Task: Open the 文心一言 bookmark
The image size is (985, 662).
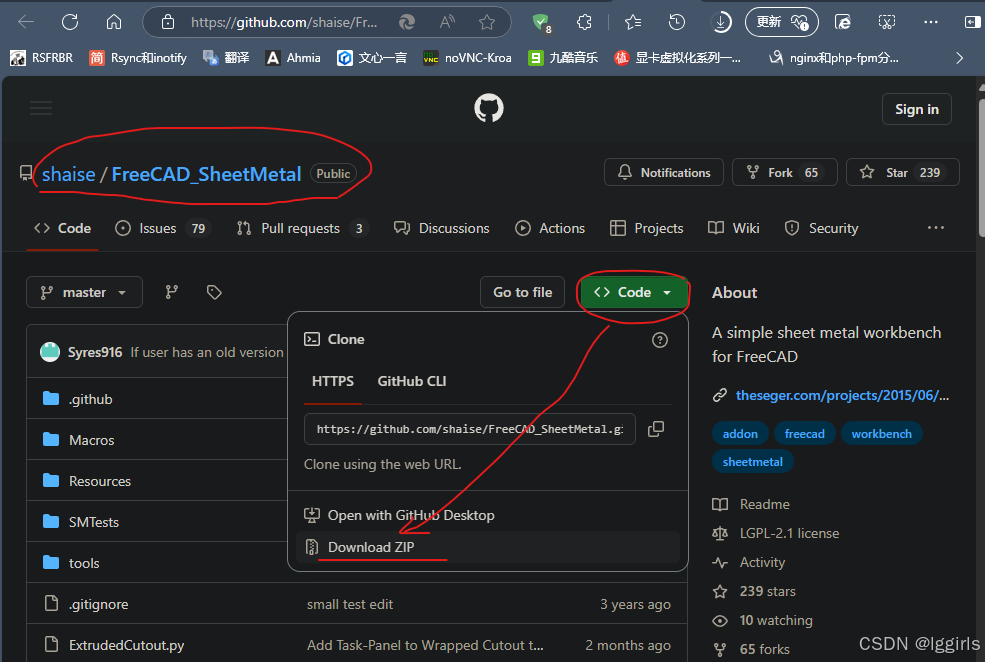Action: (x=371, y=58)
